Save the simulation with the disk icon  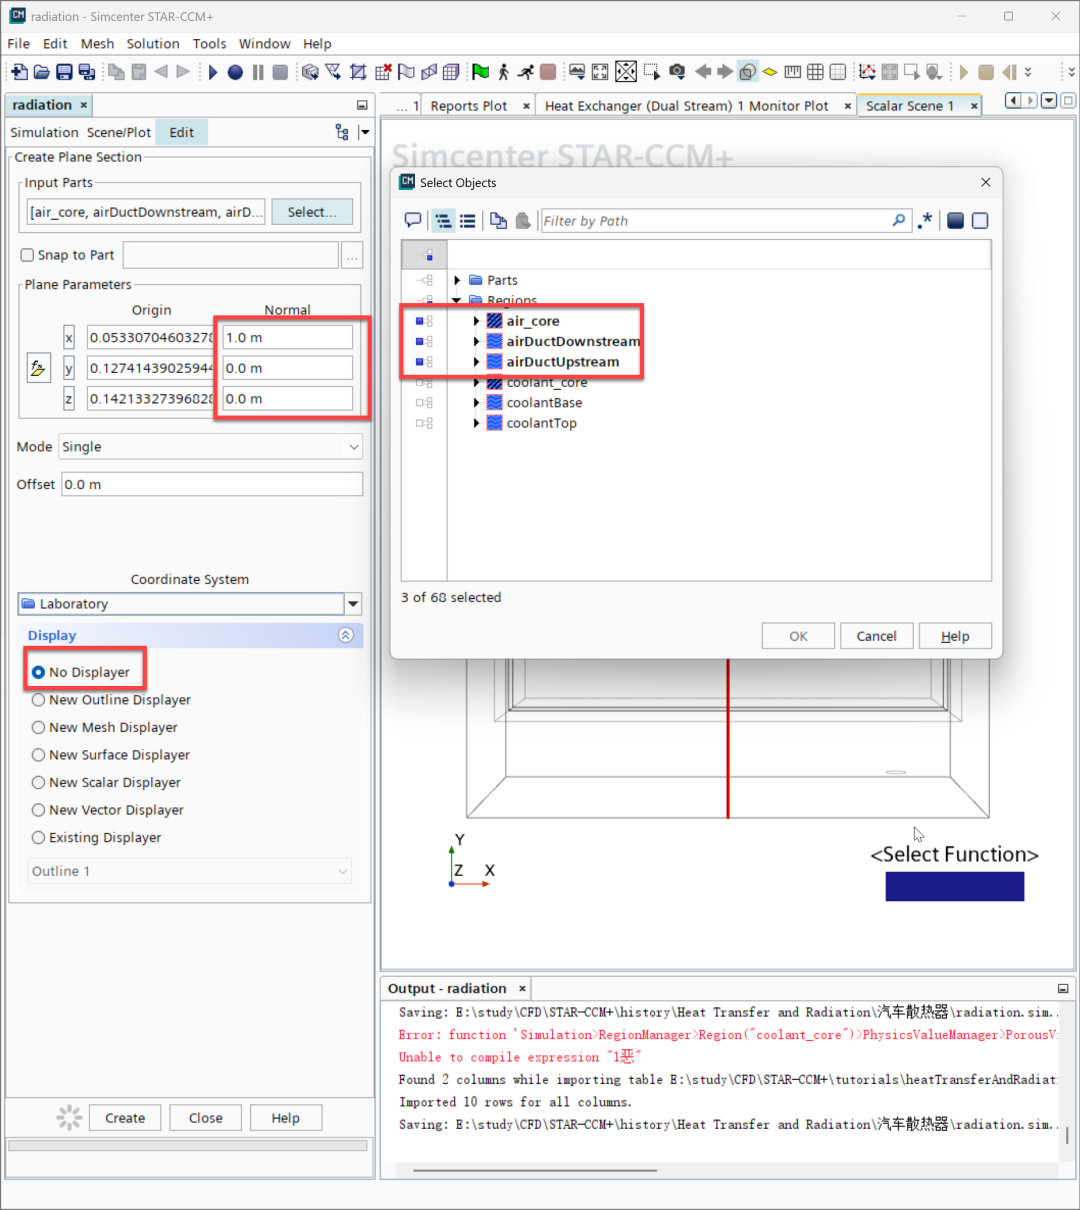pyautogui.click(x=64, y=72)
